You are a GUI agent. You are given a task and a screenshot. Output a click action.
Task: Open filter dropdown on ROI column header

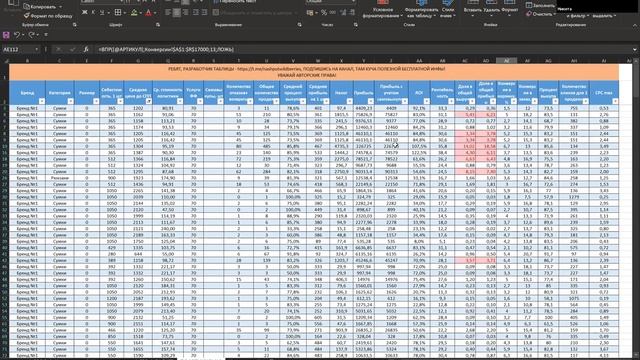pos(426,101)
